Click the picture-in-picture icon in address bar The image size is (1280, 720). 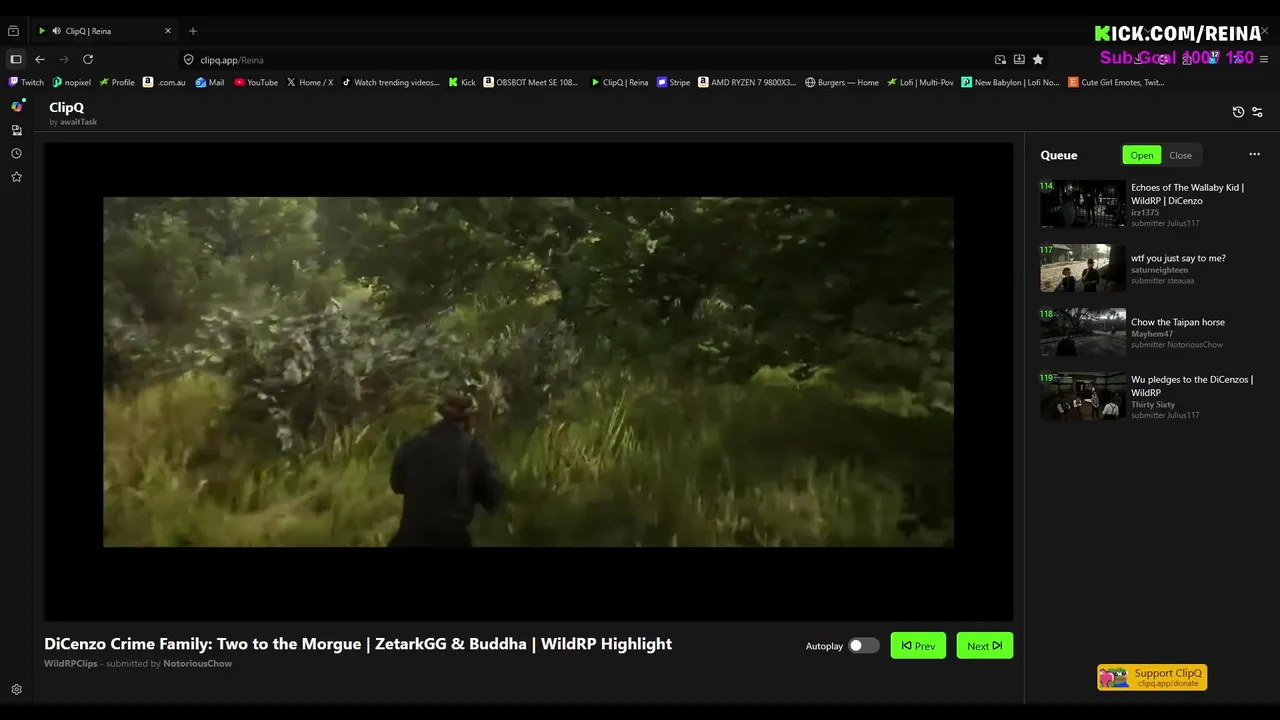pos(1000,59)
